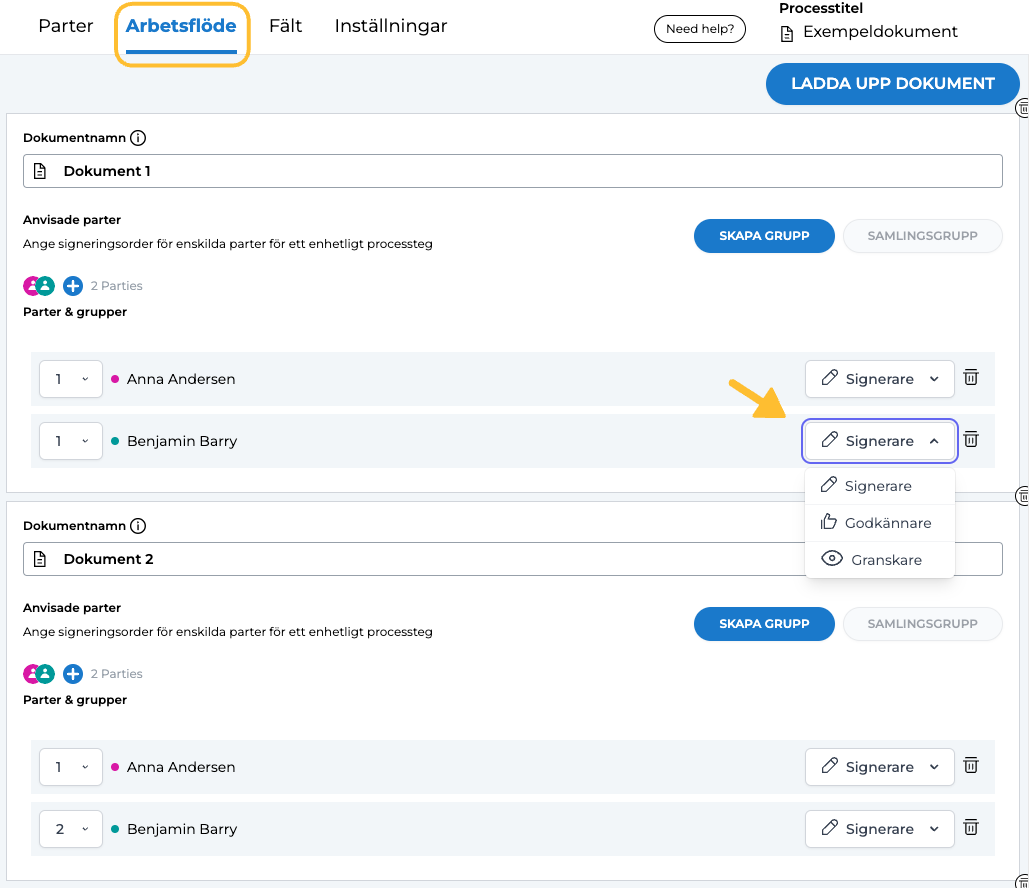Switch to the Parter tab

(66, 26)
